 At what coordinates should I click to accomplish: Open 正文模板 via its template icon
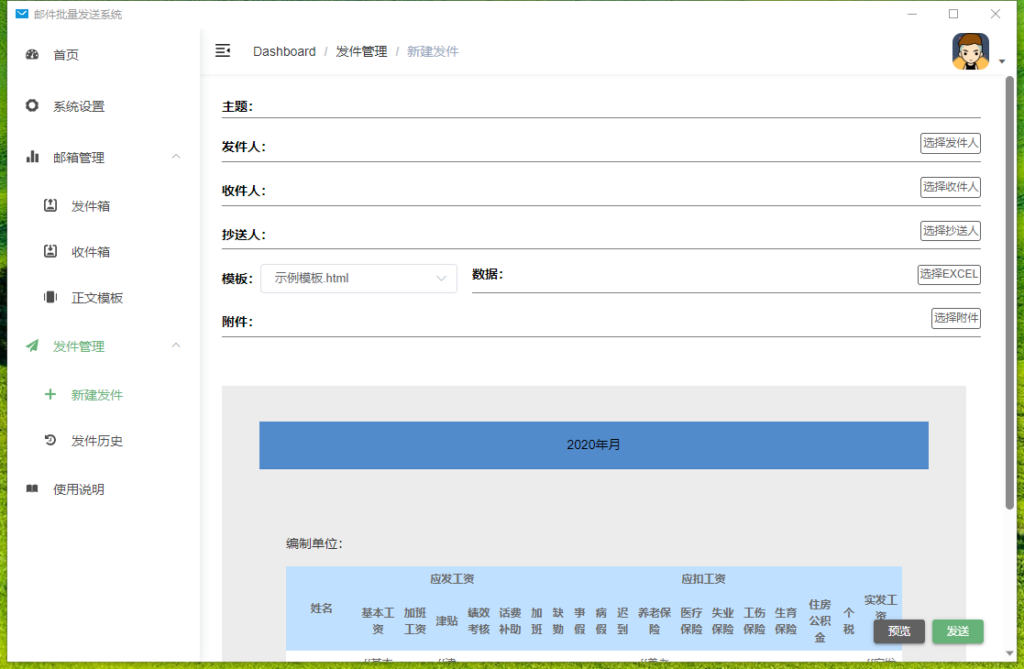click(50, 296)
